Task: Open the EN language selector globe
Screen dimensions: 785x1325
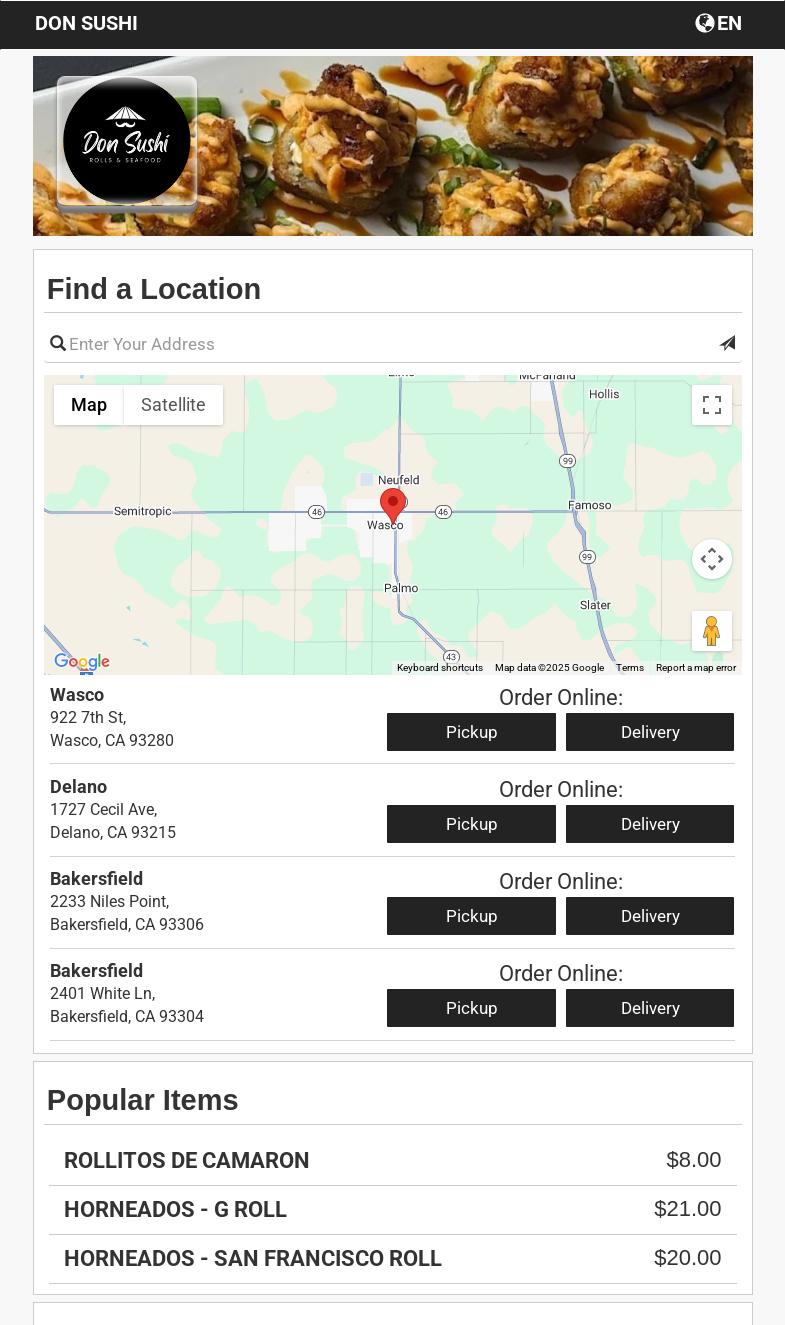Action: tap(718, 23)
